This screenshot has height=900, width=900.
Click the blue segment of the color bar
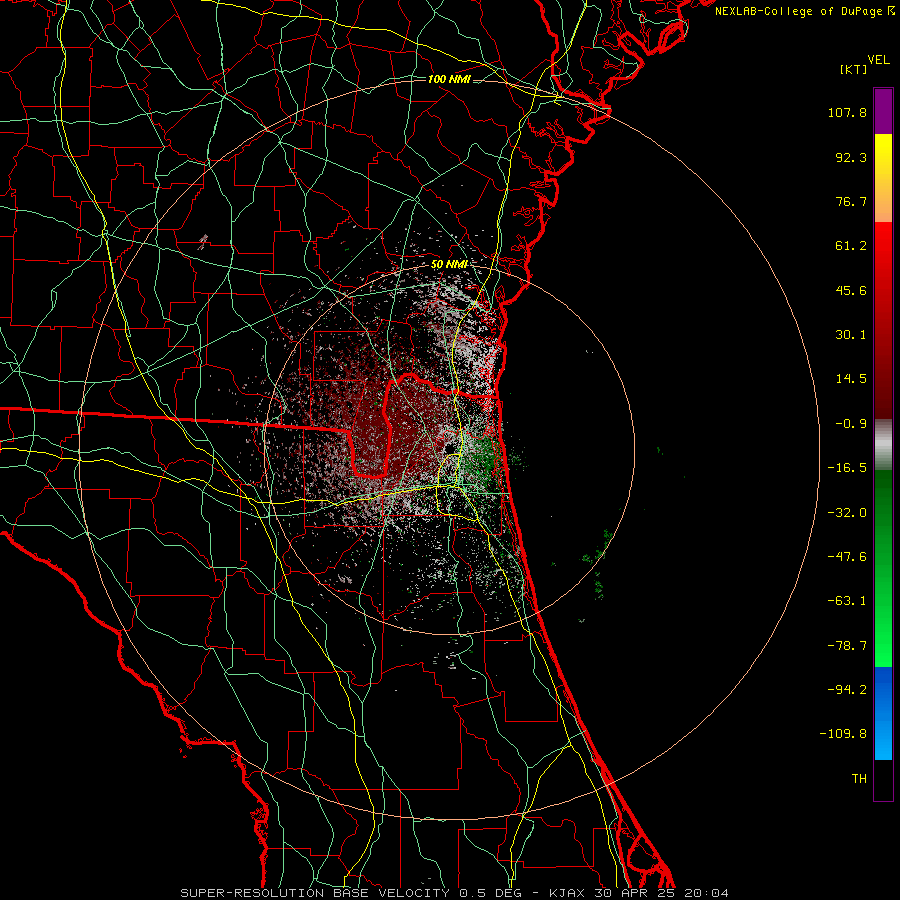883,713
